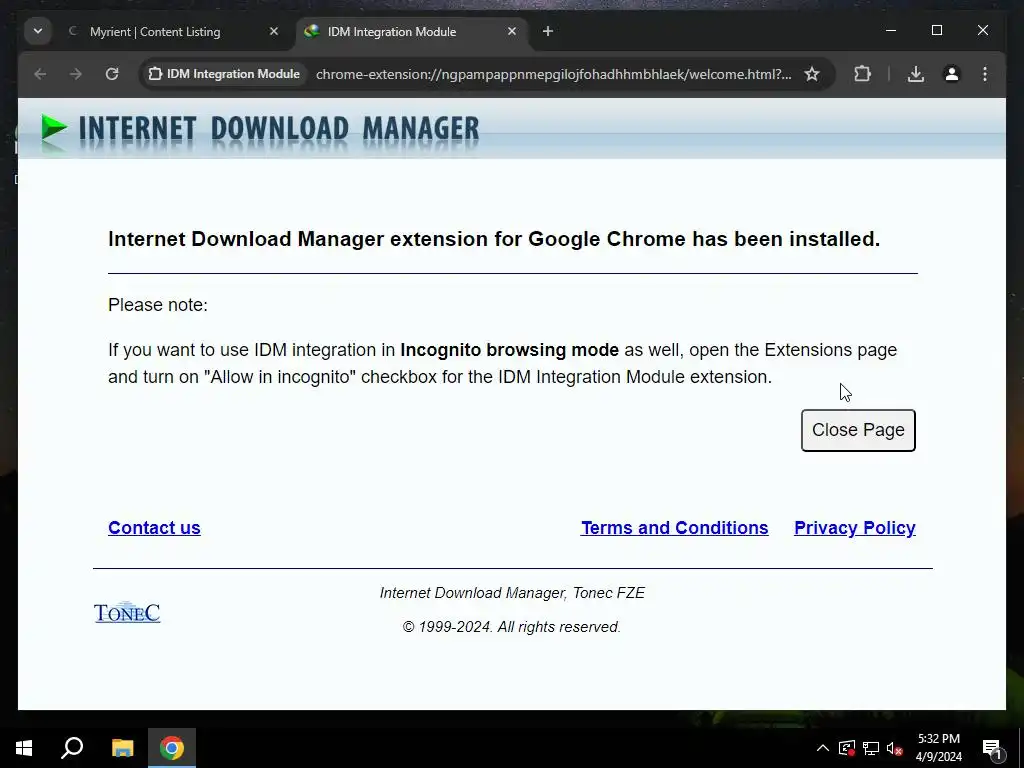
Task: Bookmark this page with the star icon
Action: pyautogui.click(x=812, y=74)
